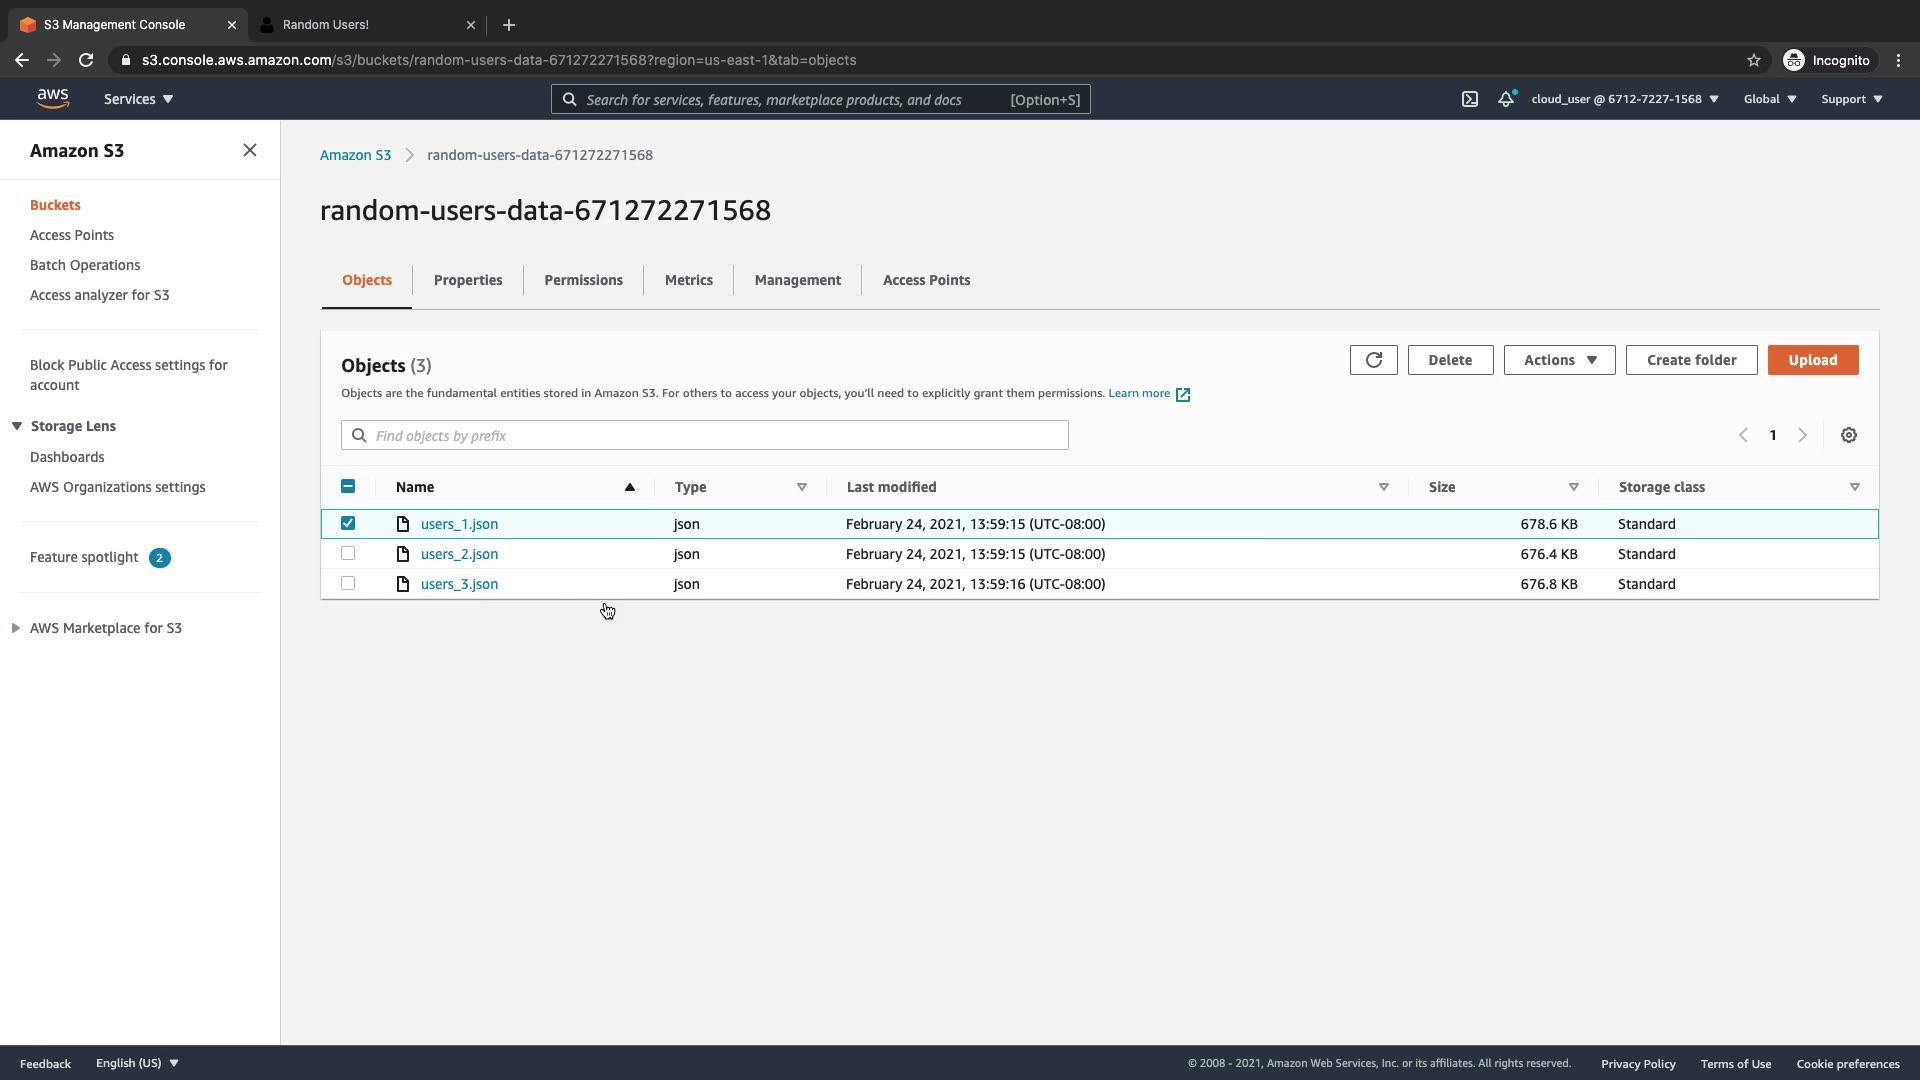Viewport: 1920px width, 1080px height.
Task: Click the AWS logo home icon
Action: click(x=53, y=99)
